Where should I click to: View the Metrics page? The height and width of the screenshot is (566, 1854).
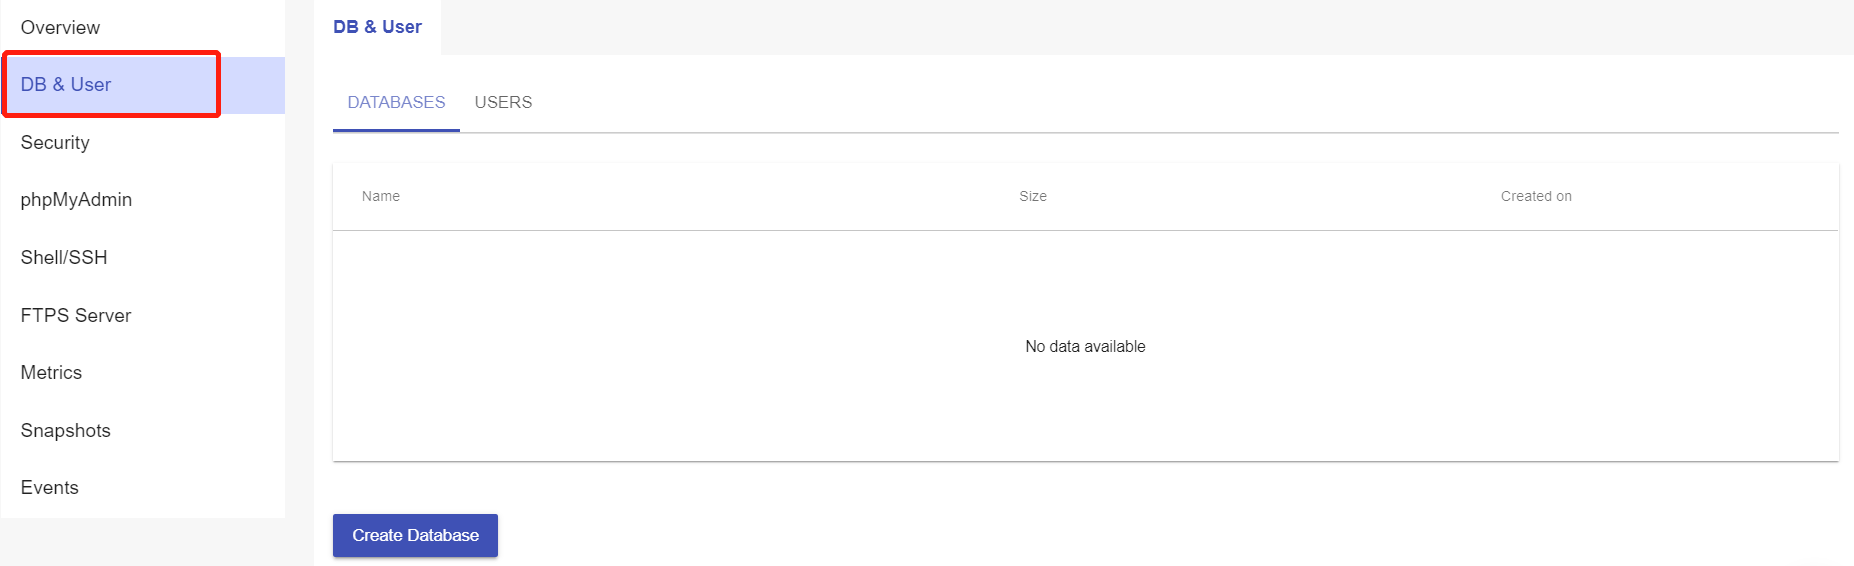[x=51, y=373]
